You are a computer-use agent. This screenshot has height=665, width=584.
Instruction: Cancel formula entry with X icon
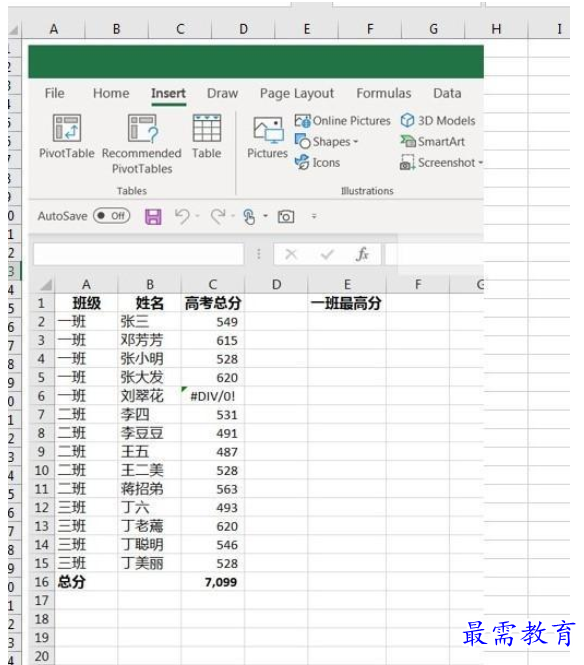(291, 254)
